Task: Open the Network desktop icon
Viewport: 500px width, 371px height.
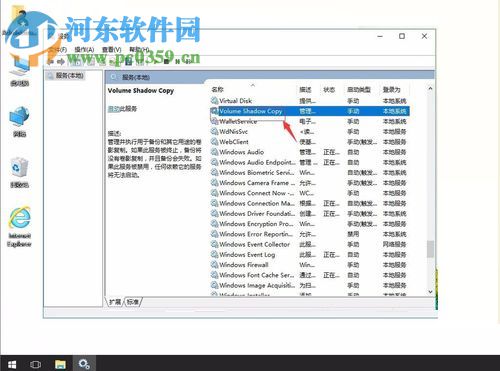Action: [x=19, y=122]
